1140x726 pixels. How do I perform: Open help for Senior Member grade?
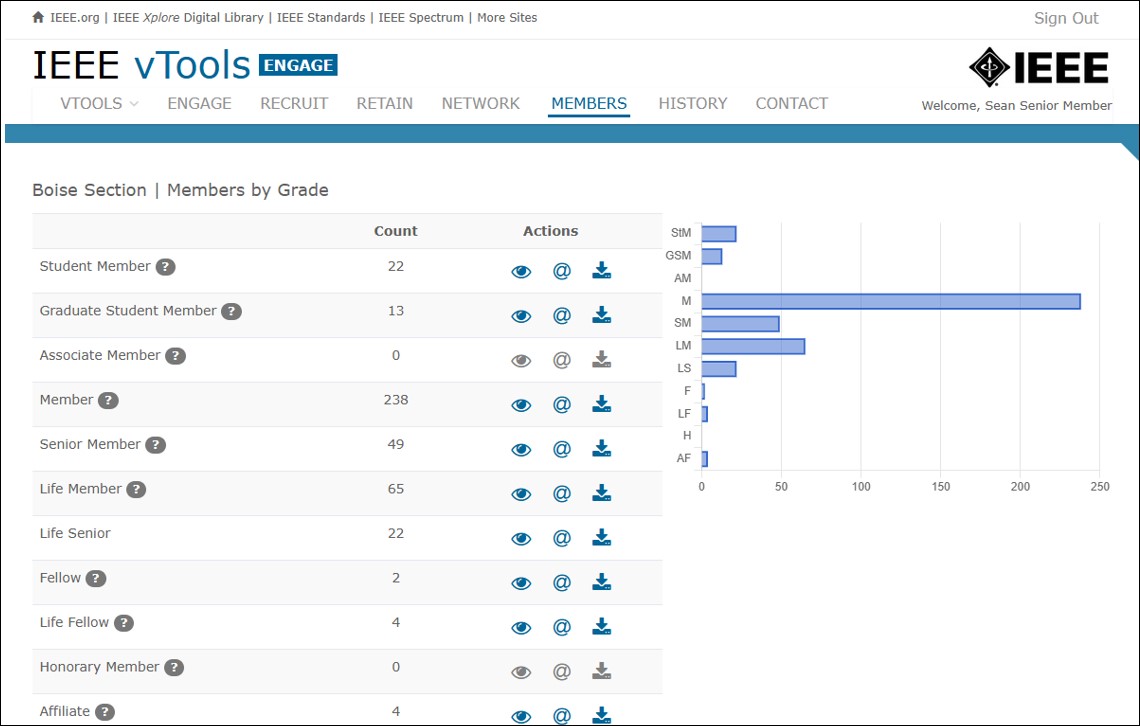(x=156, y=445)
